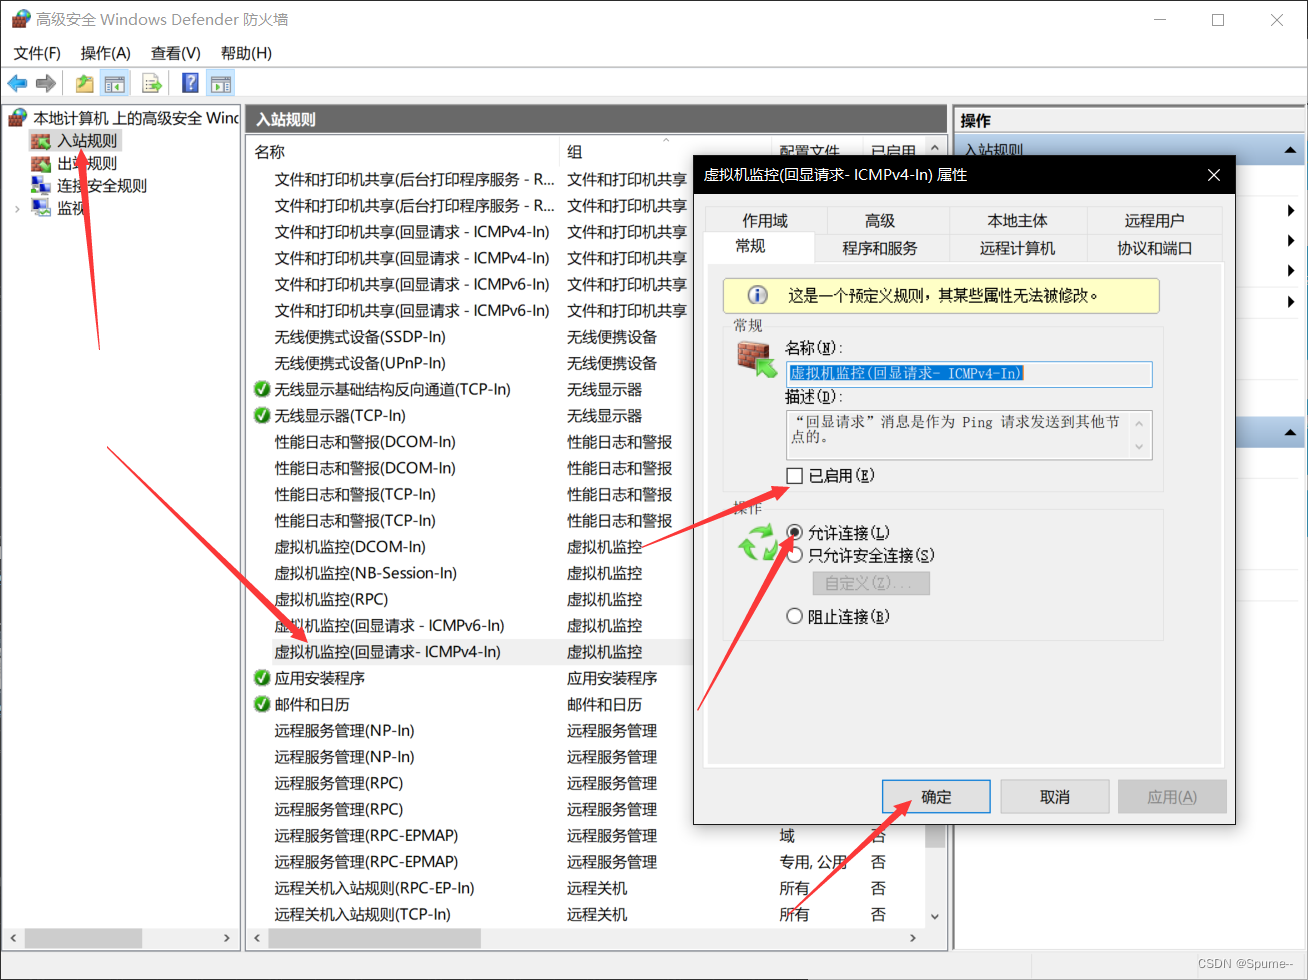Screen dimensions: 1308x980
Task: Click the tree pane horizontal scrollbar thumb
Action: point(83,938)
